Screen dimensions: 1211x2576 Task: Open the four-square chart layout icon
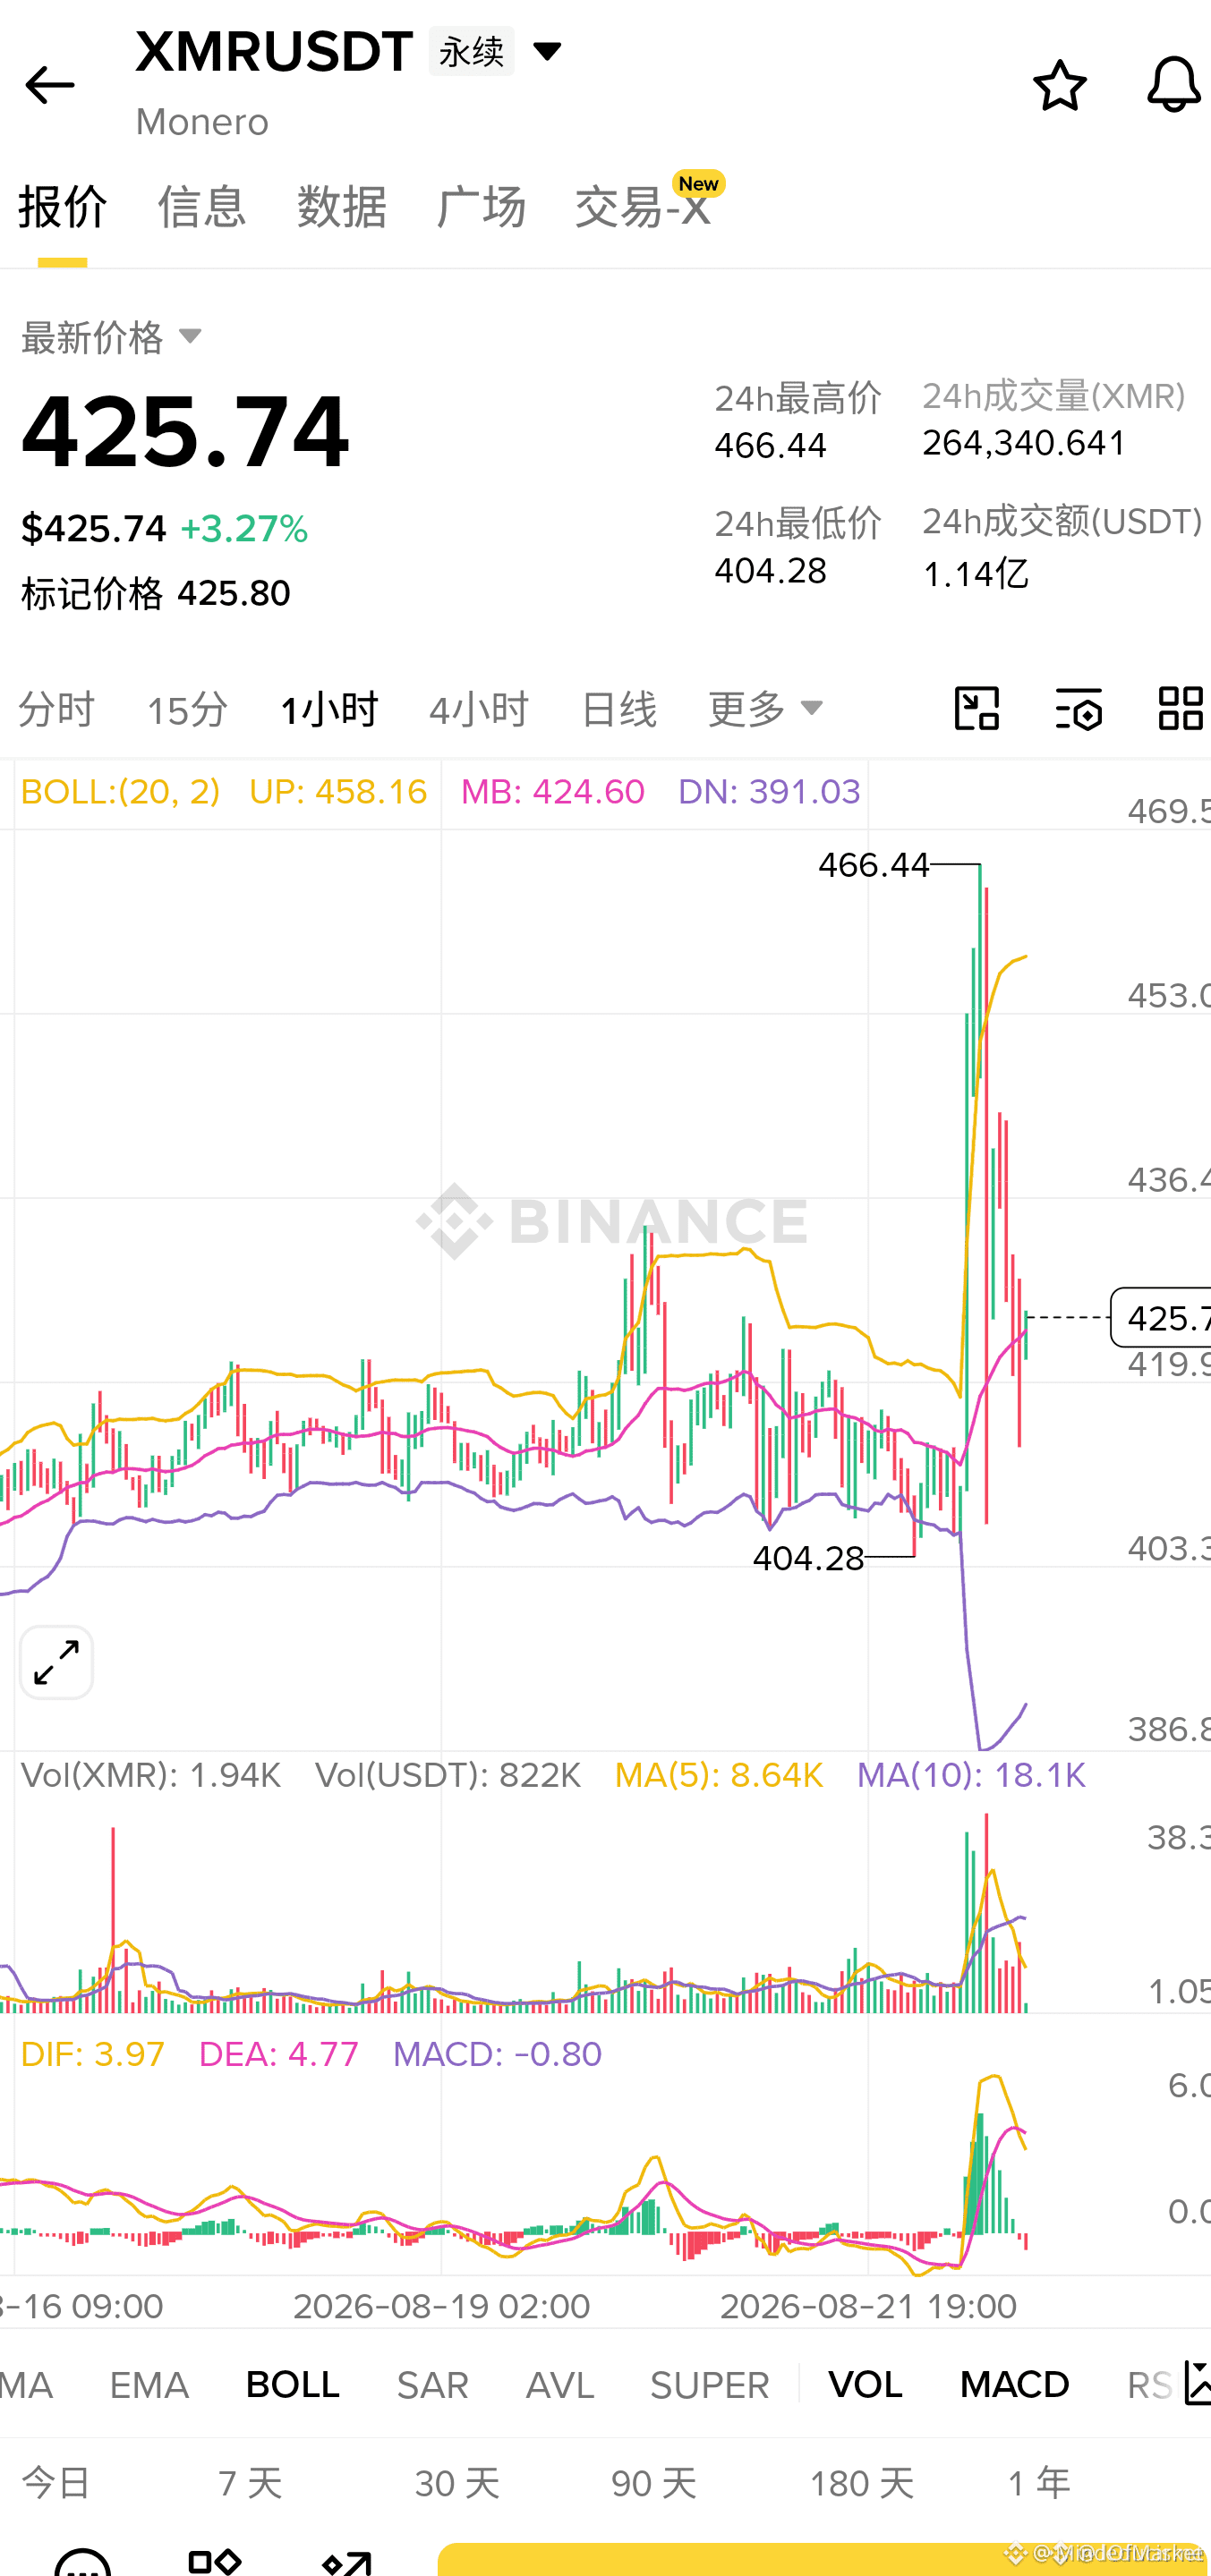coord(1180,709)
